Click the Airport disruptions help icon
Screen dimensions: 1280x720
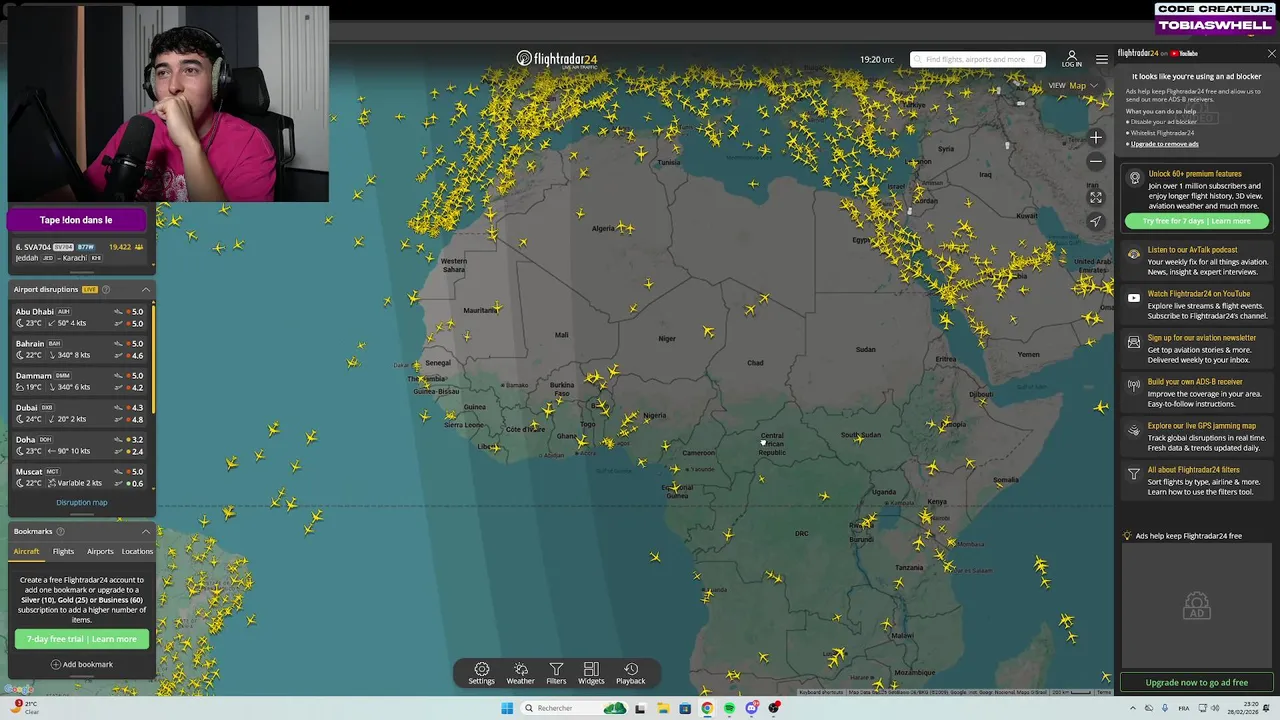[x=106, y=290]
